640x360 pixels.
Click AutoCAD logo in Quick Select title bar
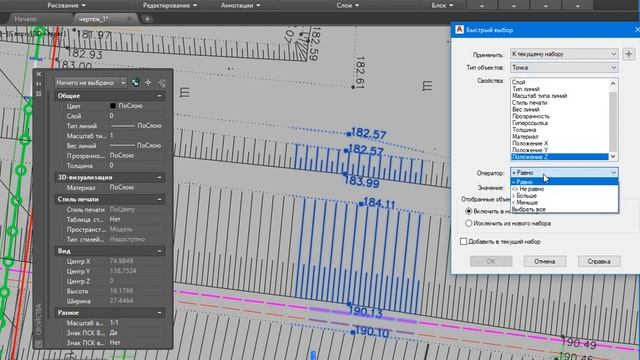click(x=459, y=30)
